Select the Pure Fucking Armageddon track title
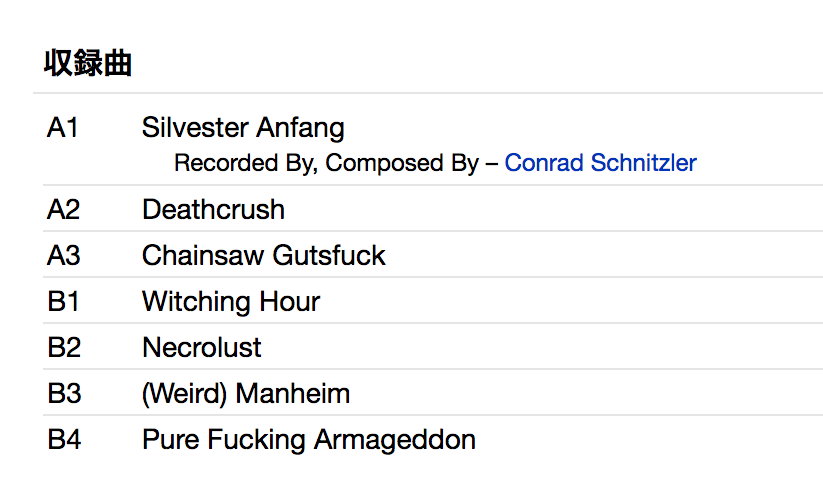Image resolution: width=823 pixels, height=486 pixels. pyautogui.click(x=309, y=439)
